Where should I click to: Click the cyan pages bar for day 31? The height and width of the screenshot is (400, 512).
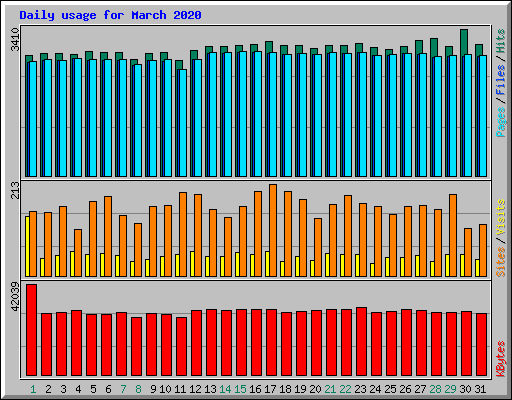483,116
